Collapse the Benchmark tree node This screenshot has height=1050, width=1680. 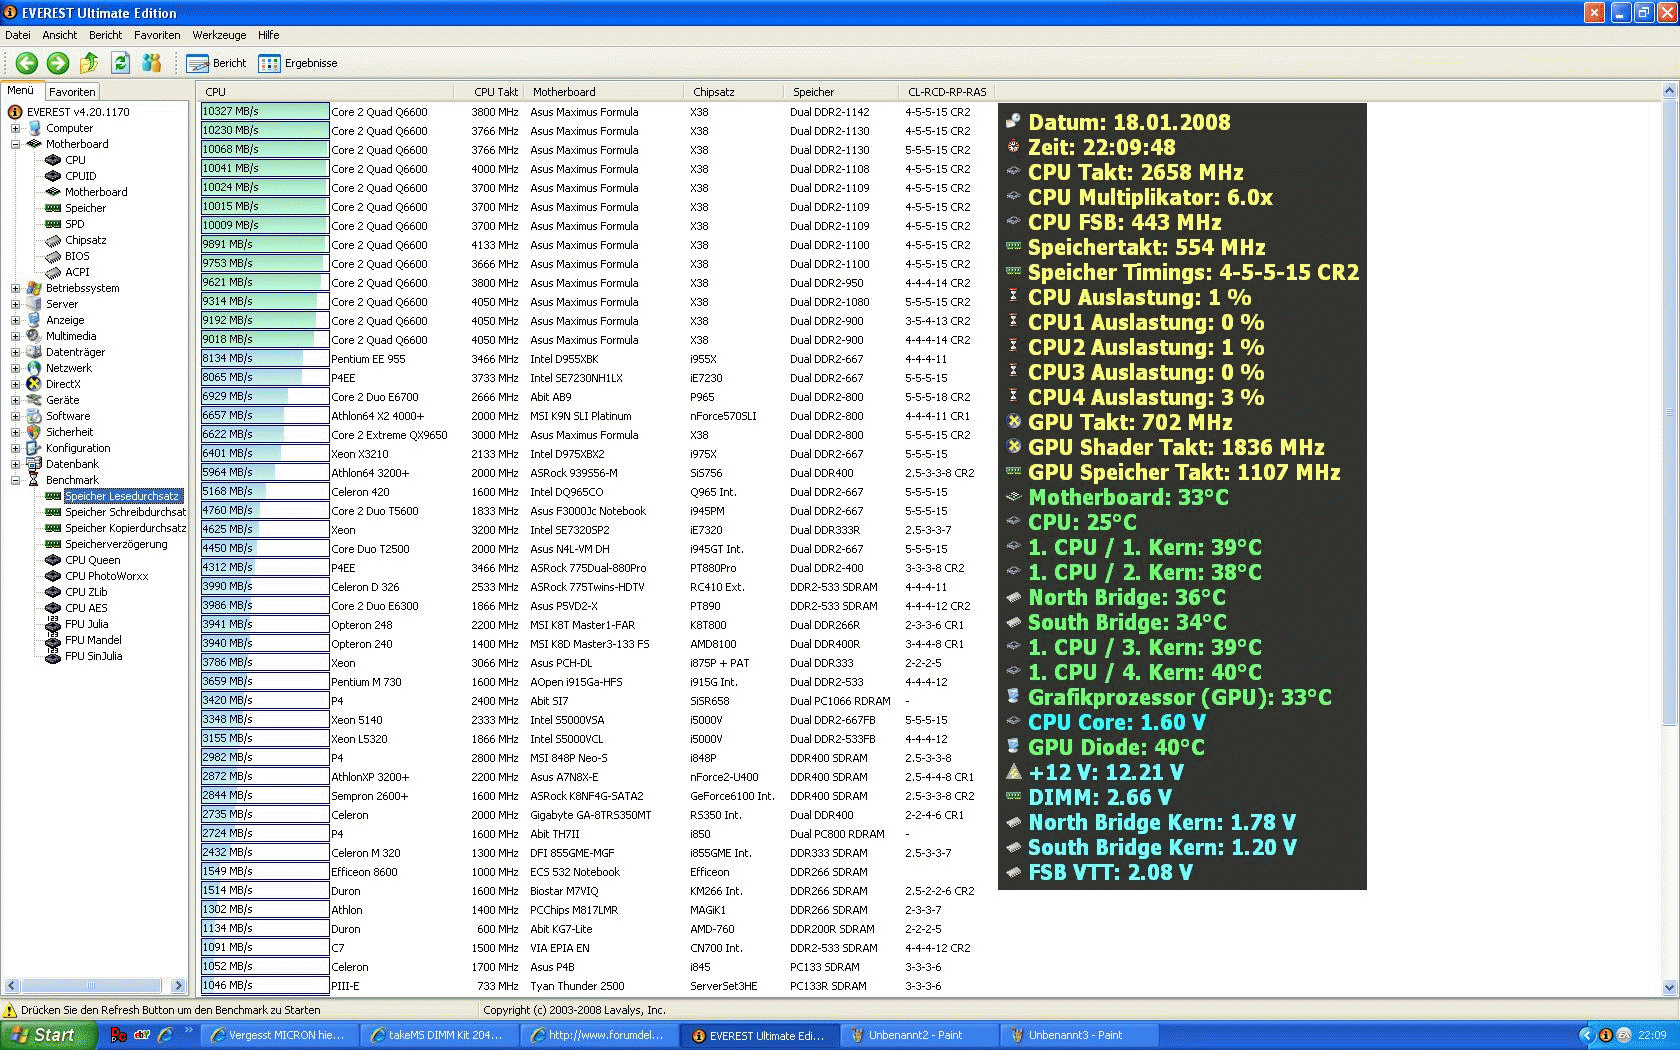tap(15, 480)
